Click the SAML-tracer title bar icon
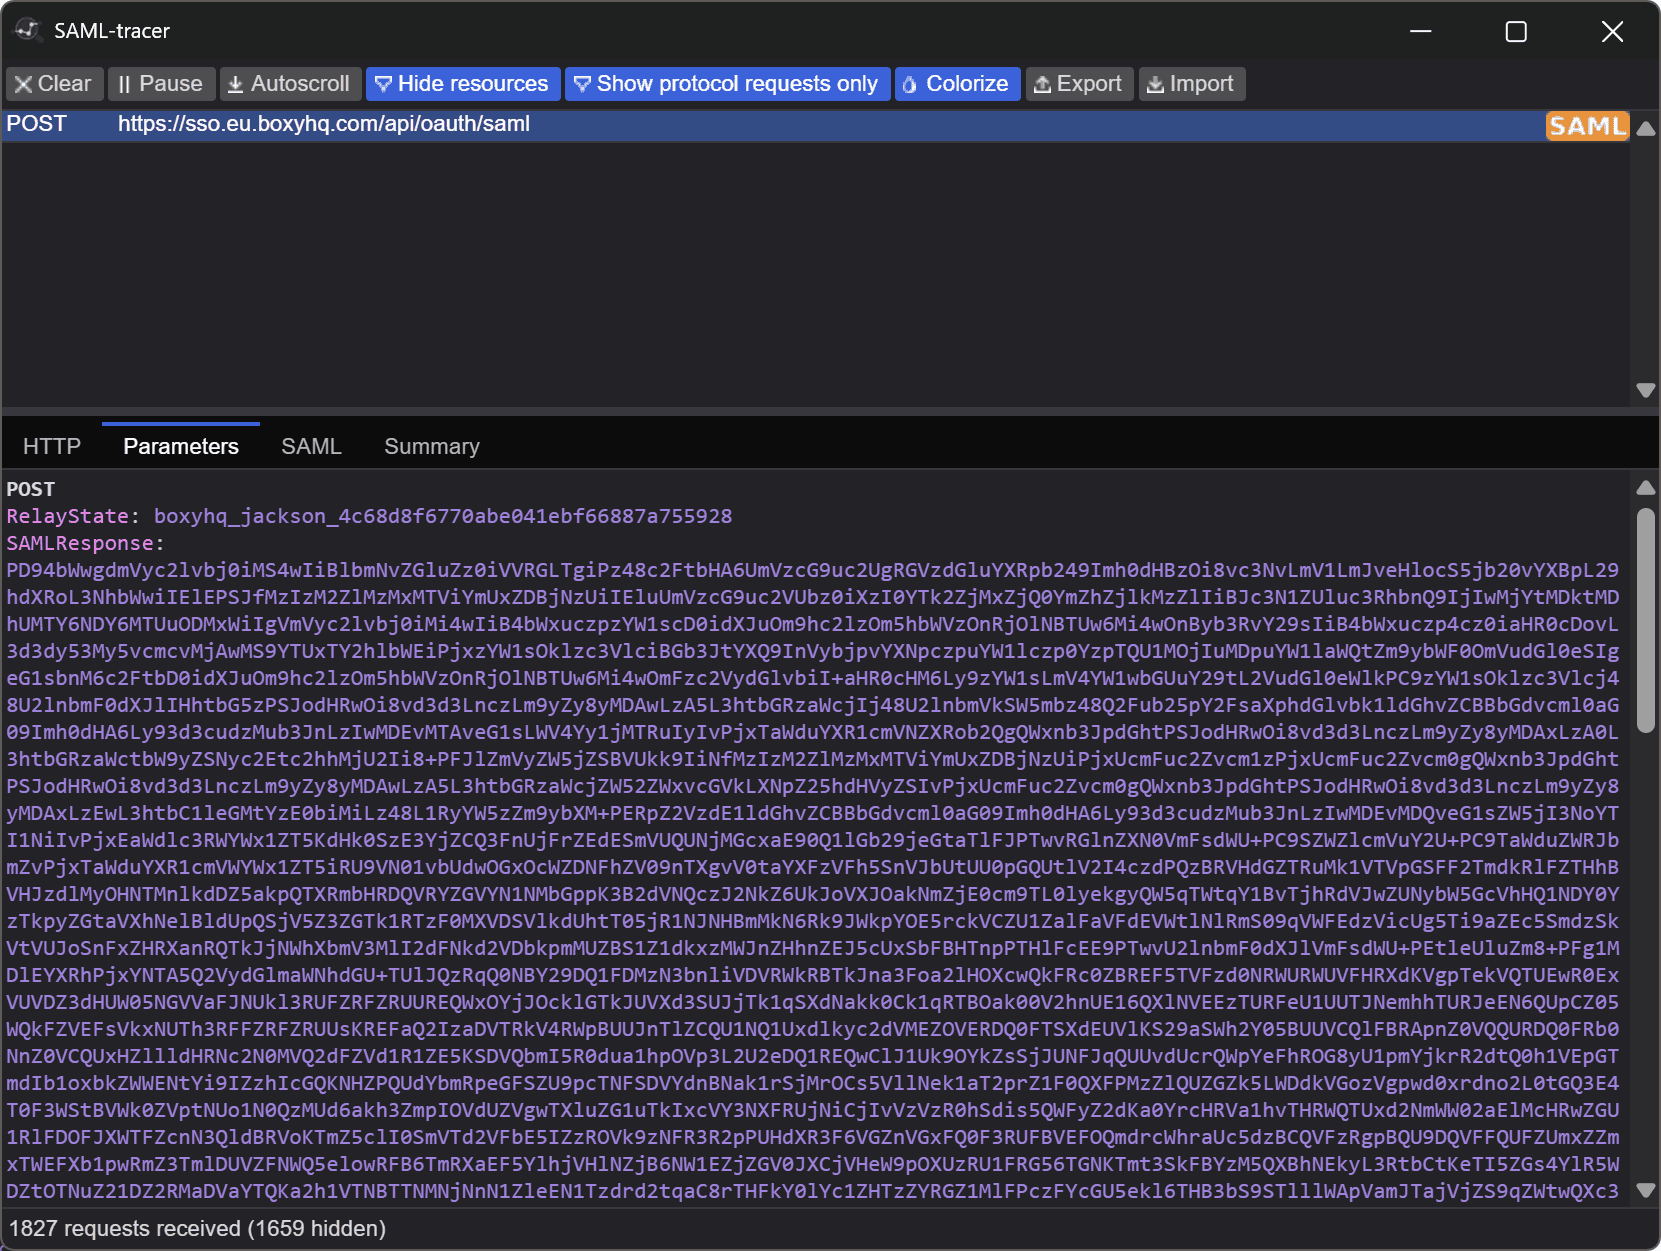Screen dimensions: 1661x1251 point(27,30)
